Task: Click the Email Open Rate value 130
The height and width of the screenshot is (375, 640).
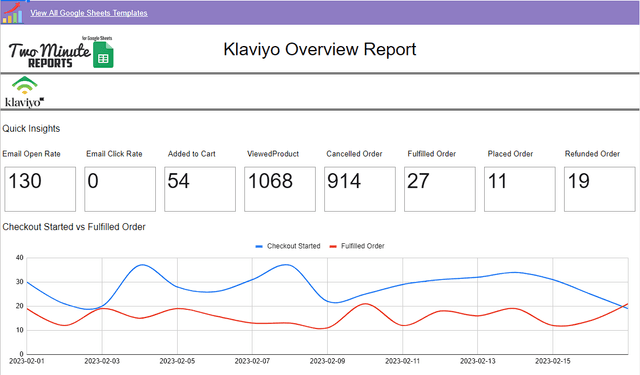Action: tap(25, 181)
